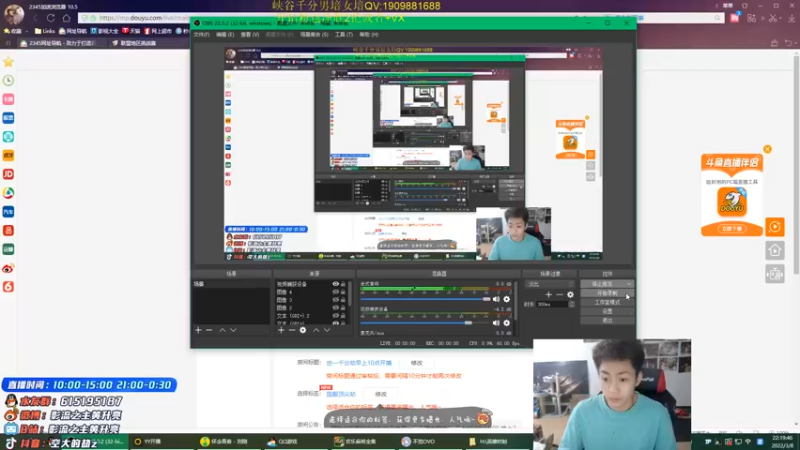Open the 文件(F) menu in OBS
Image resolution: width=800 pixels, height=450 pixels.
click(201, 35)
